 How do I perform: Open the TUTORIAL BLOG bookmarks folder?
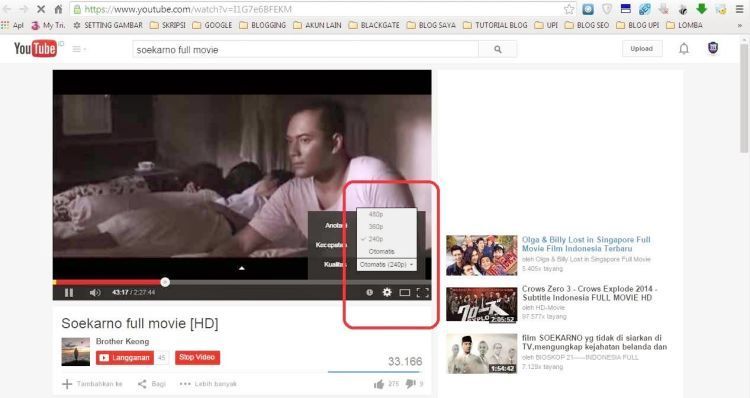point(495,25)
